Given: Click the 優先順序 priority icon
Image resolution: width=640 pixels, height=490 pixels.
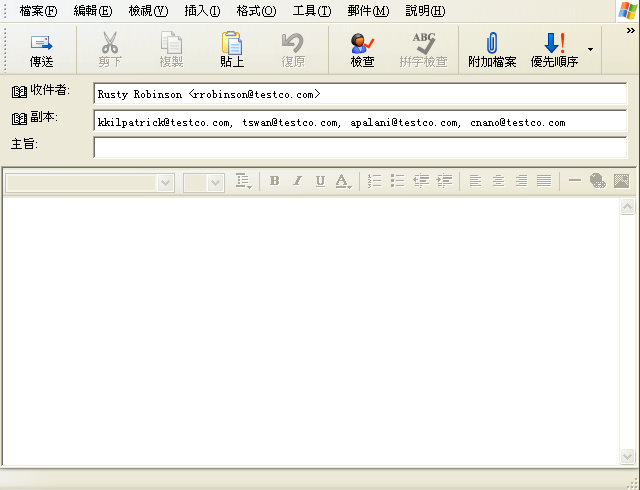Looking at the screenshot, I should click(554, 43).
